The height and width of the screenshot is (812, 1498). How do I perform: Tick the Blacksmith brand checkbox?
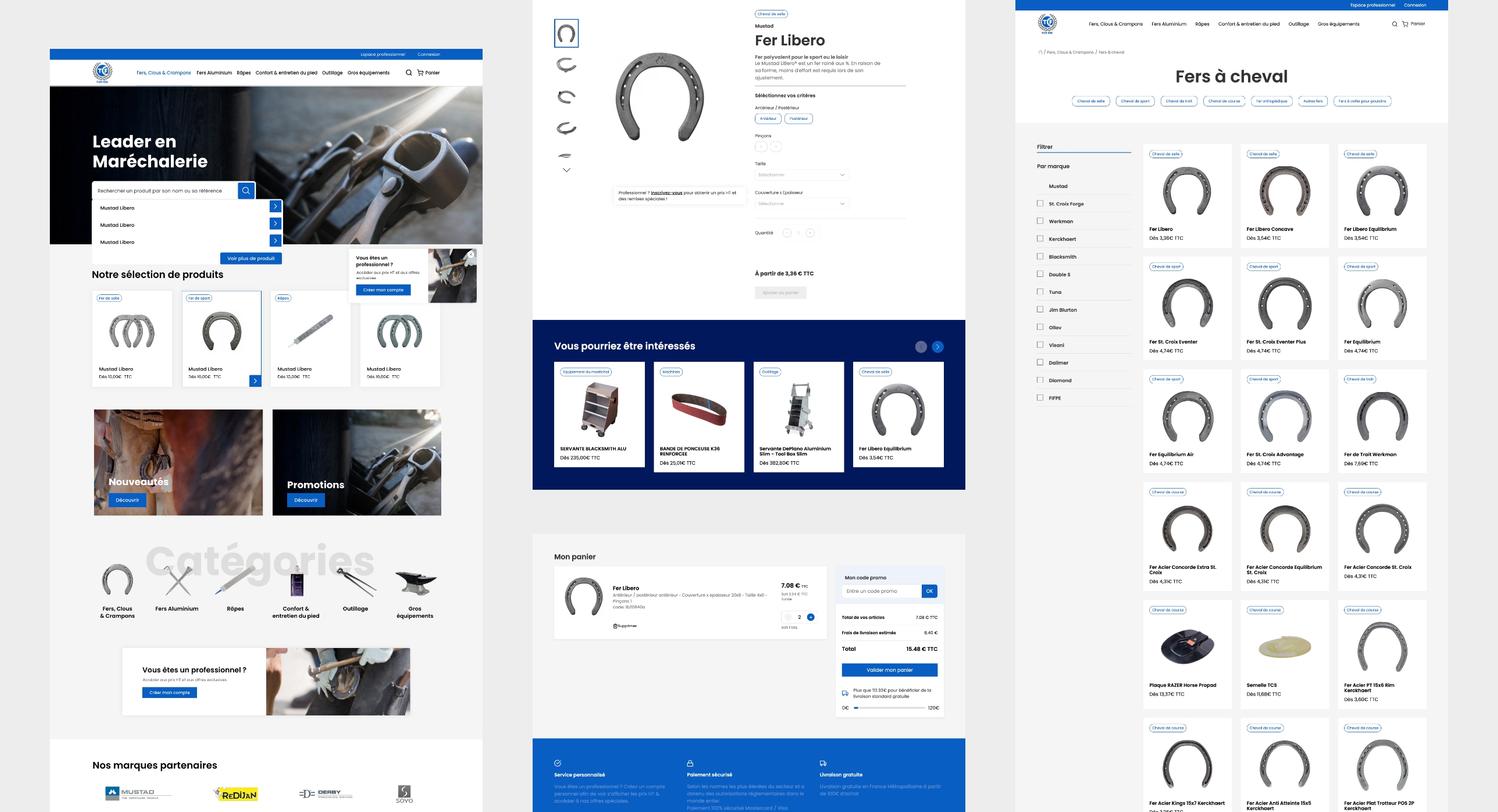[x=1040, y=256]
